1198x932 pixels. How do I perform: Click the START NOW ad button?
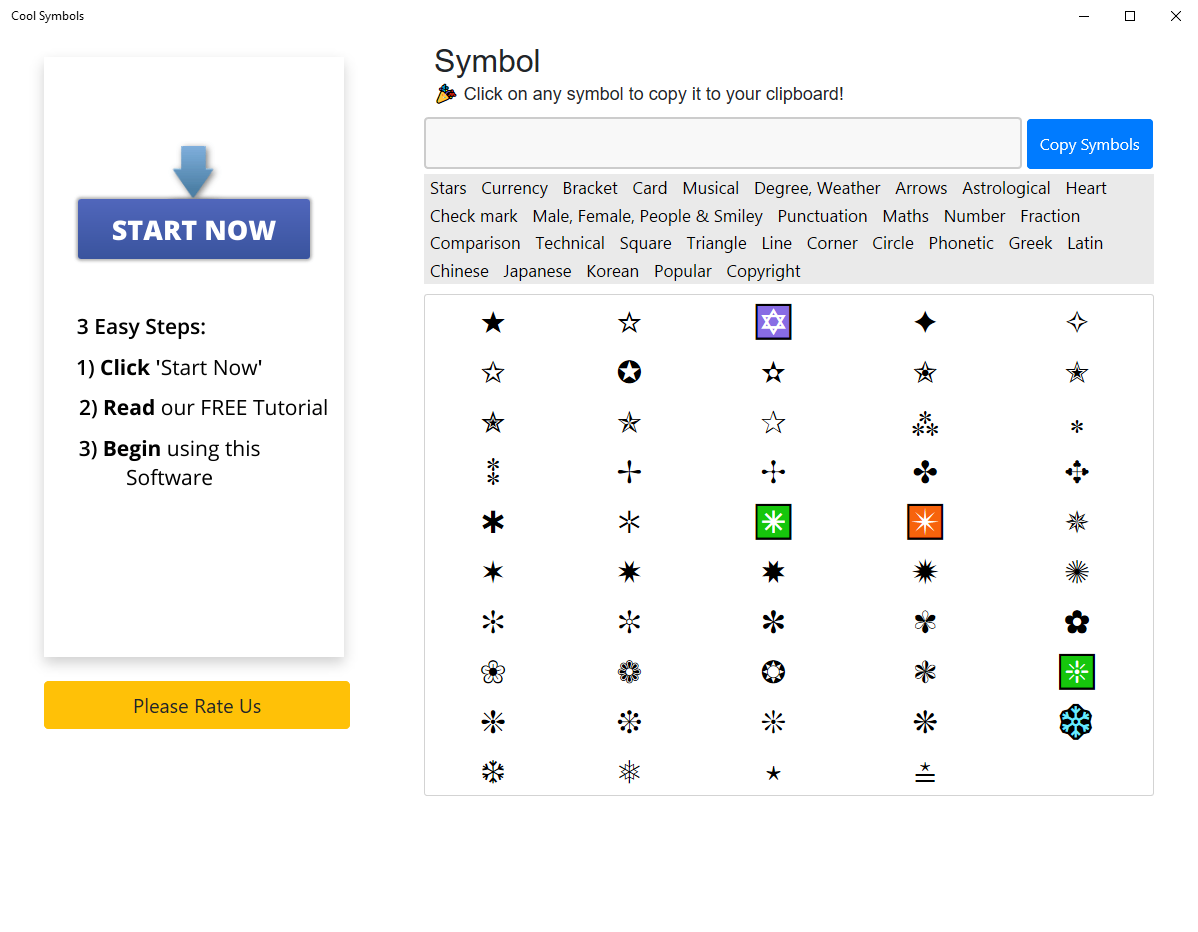point(194,230)
